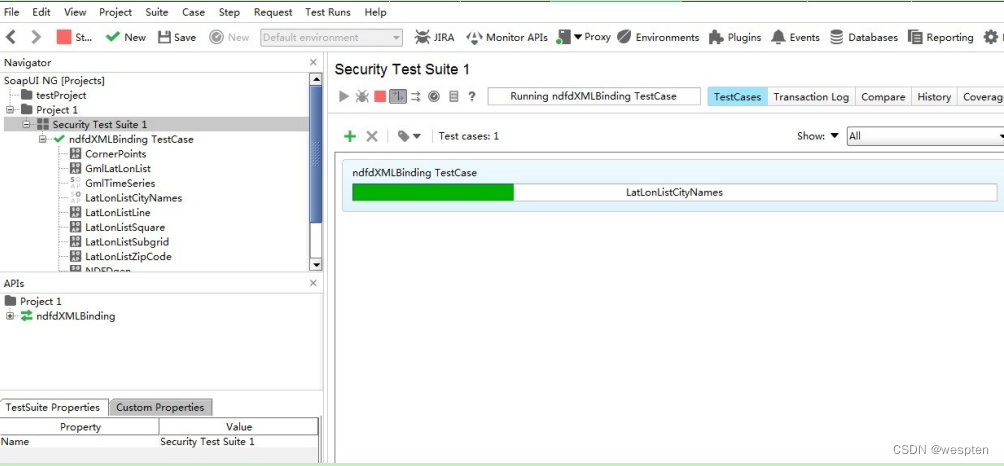Image resolution: width=1004 pixels, height=466 pixels.
Task: Click the Save button in main toolbar
Action: click(176, 37)
